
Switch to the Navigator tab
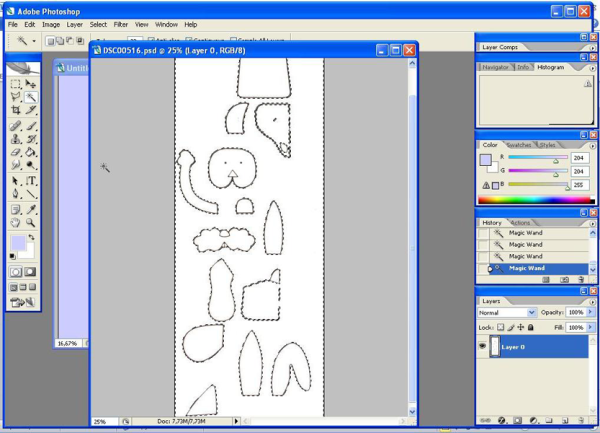(495, 67)
